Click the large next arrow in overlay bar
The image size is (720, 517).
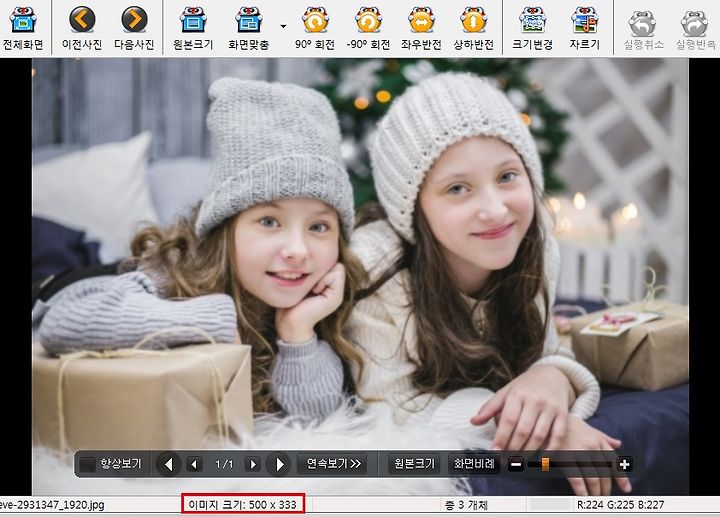point(279,464)
